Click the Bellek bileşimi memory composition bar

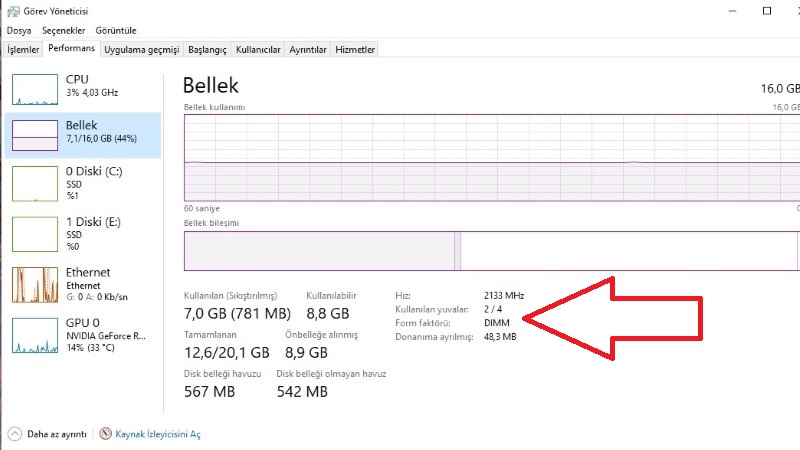click(492, 251)
